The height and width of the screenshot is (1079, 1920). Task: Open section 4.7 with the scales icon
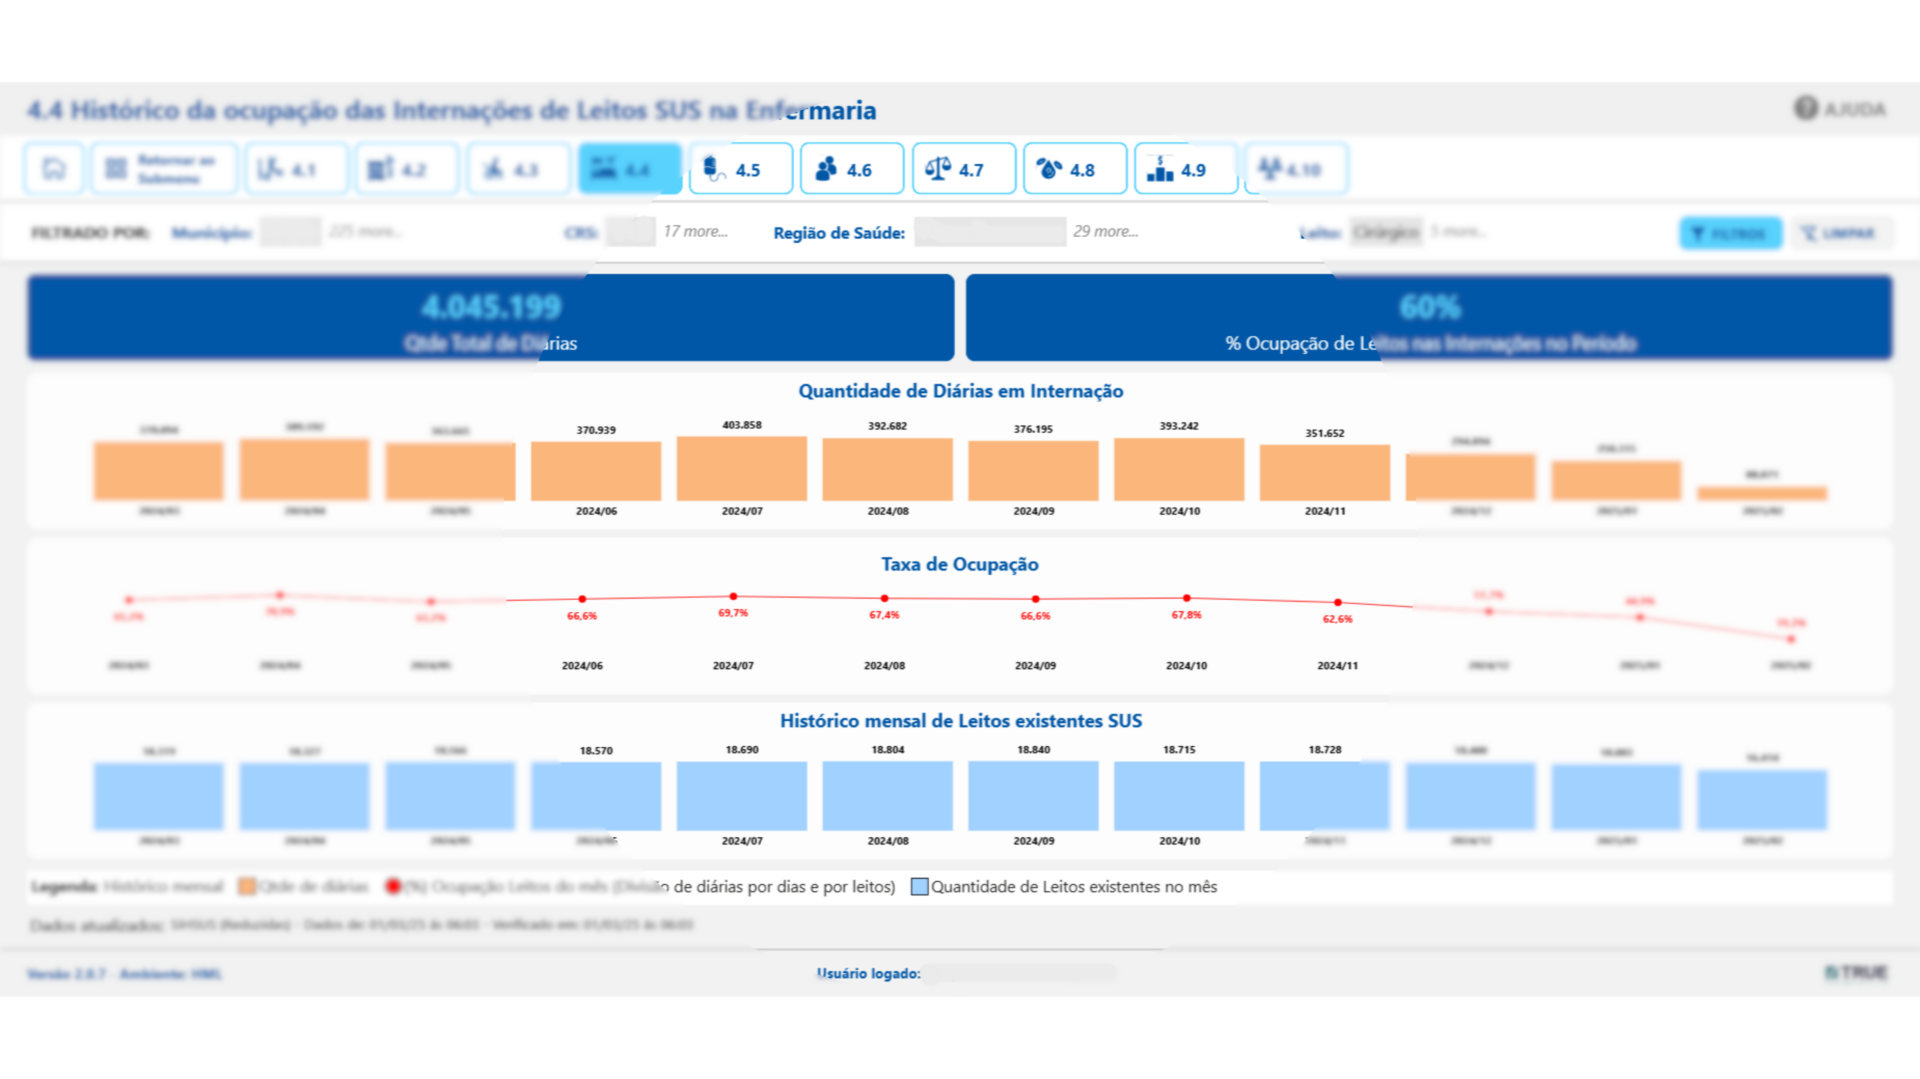[x=963, y=169]
